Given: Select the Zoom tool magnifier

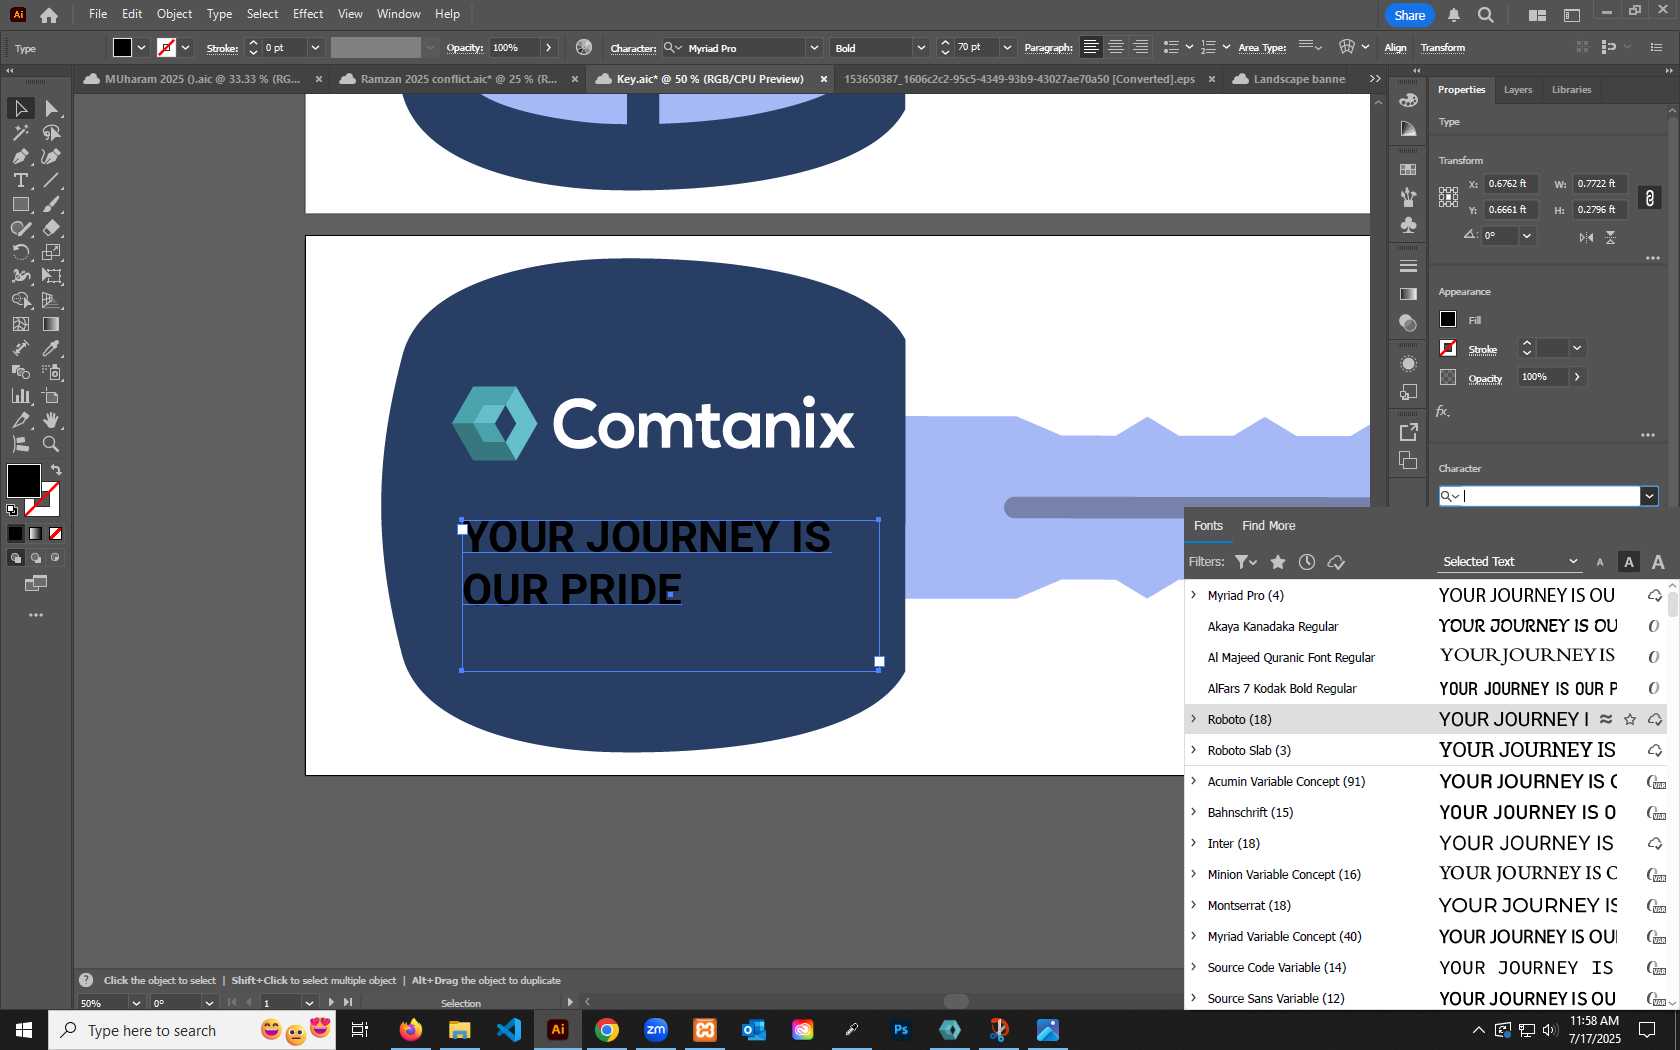Looking at the screenshot, I should 51,444.
